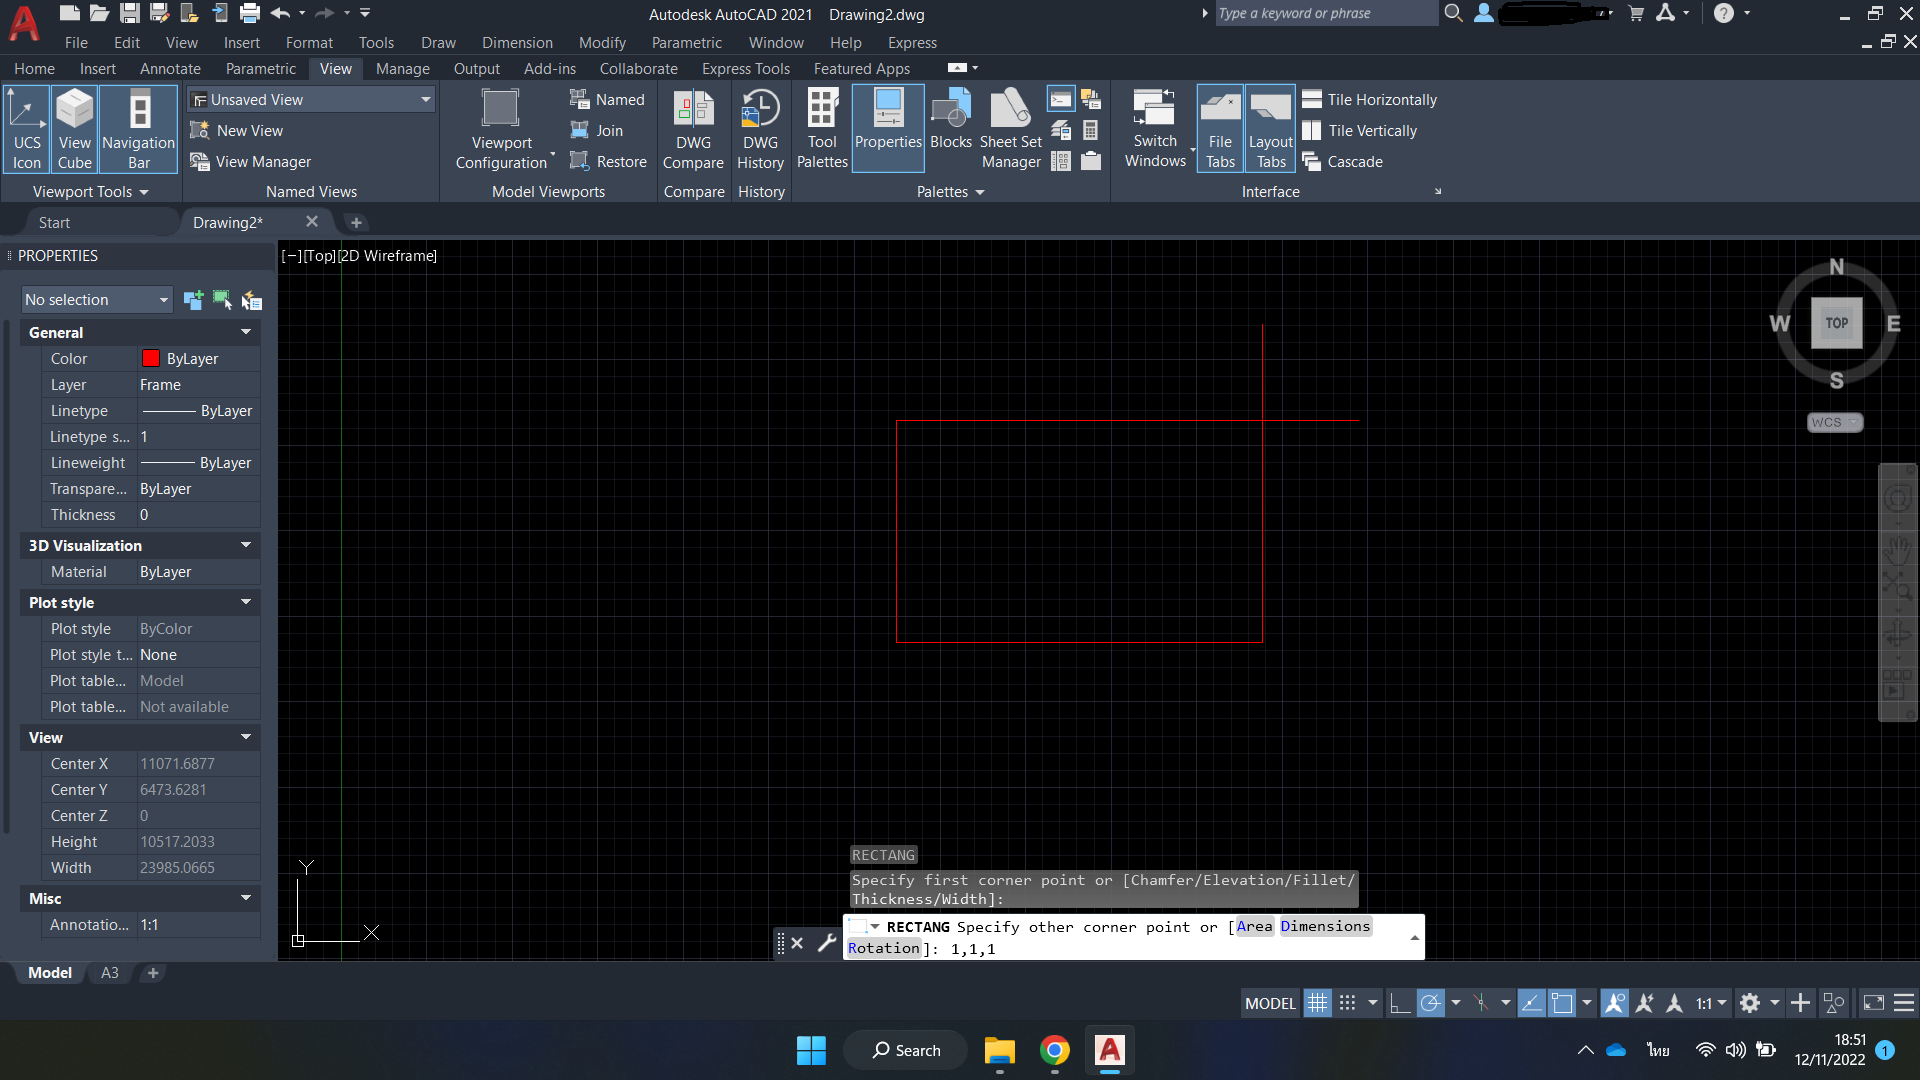Toggle the View Cube button
1920x1080 pixels.
click(x=74, y=129)
